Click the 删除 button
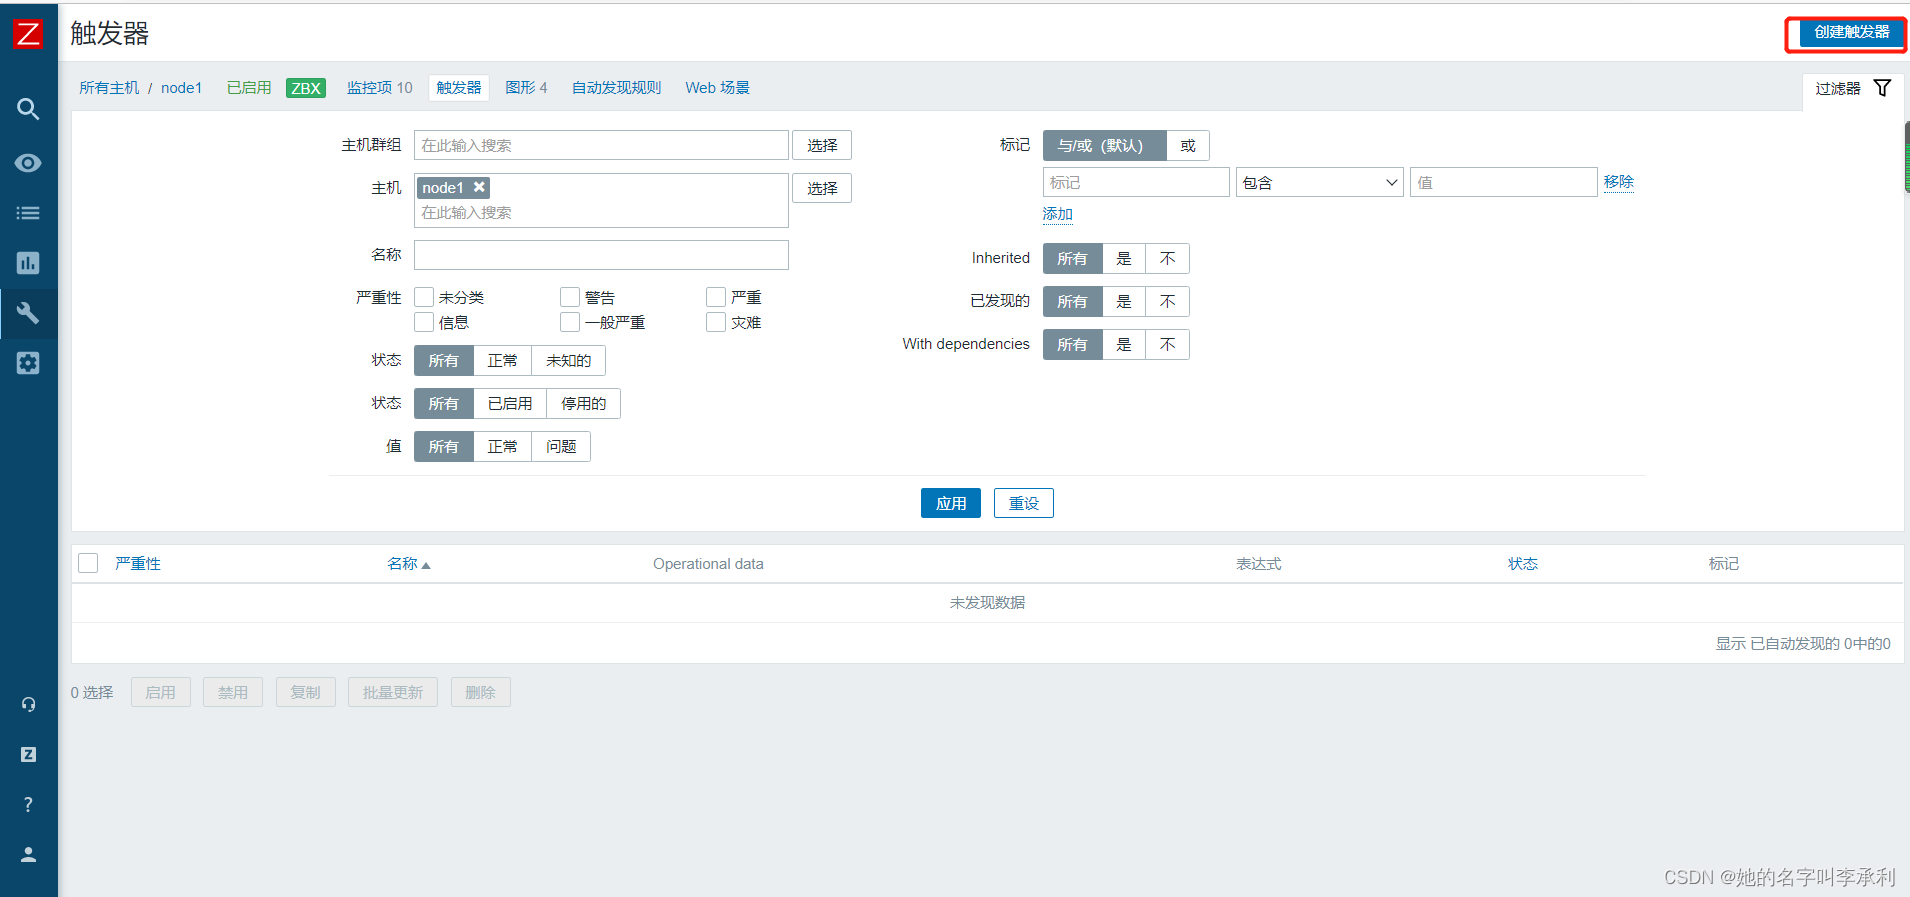The height and width of the screenshot is (897, 1910). click(480, 692)
